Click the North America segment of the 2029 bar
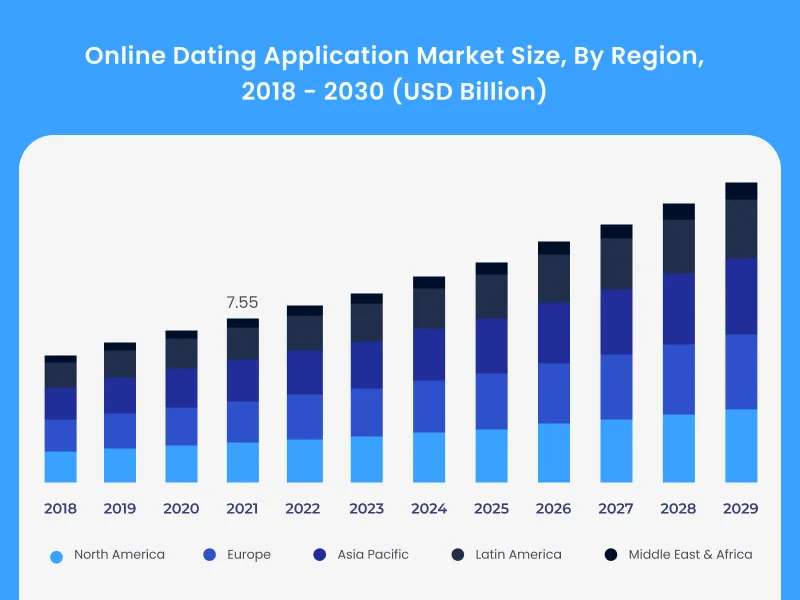The height and width of the screenshot is (600, 800). click(741, 445)
